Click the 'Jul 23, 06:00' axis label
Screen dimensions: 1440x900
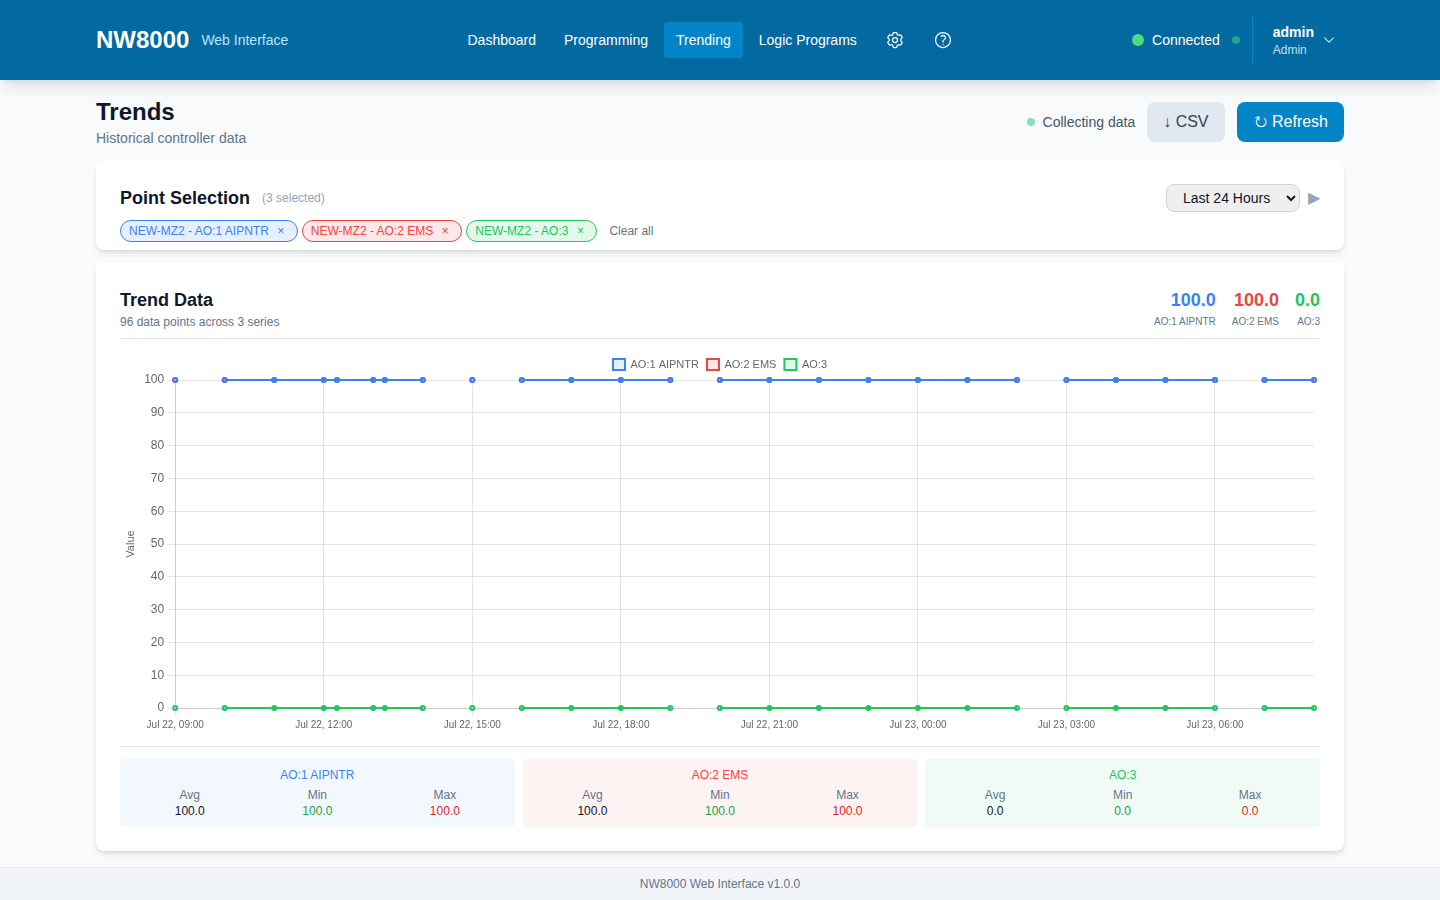(1215, 724)
